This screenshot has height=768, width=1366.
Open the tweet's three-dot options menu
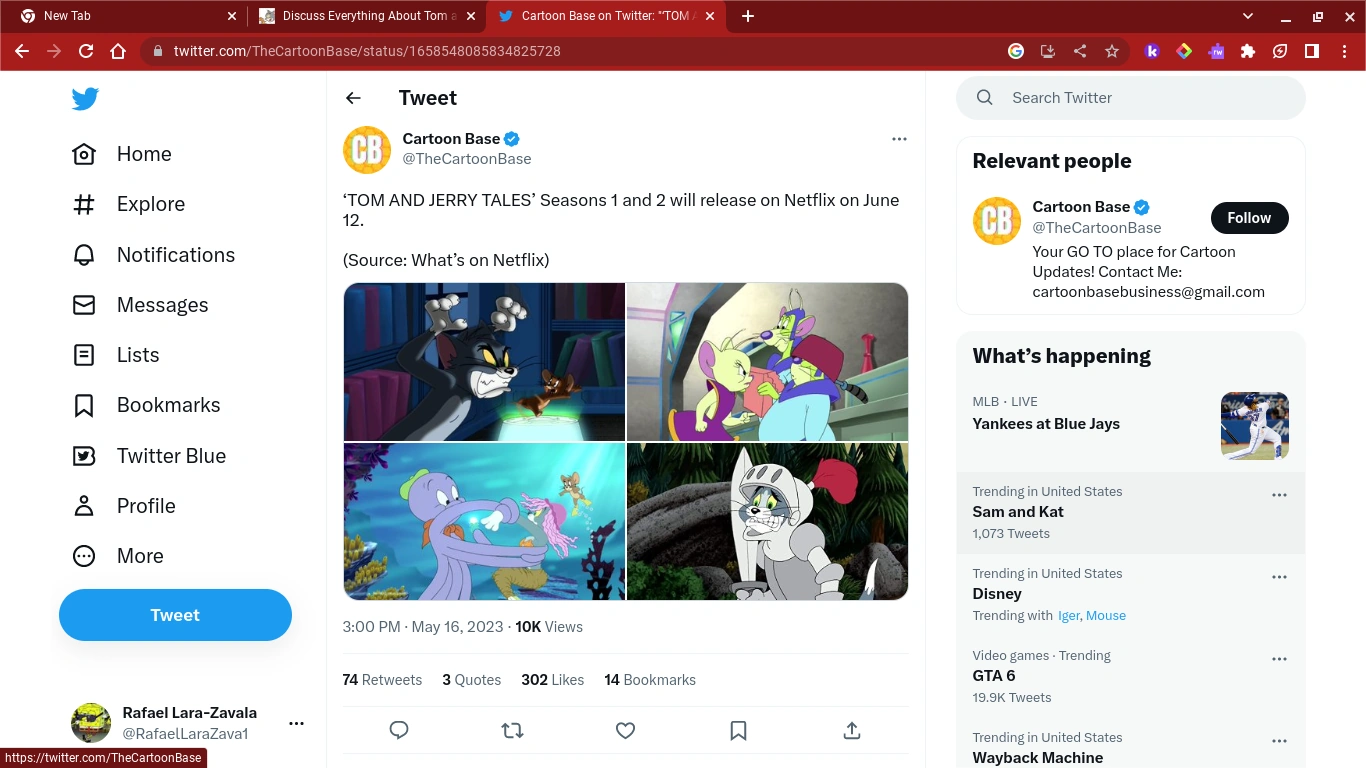click(899, 139)
